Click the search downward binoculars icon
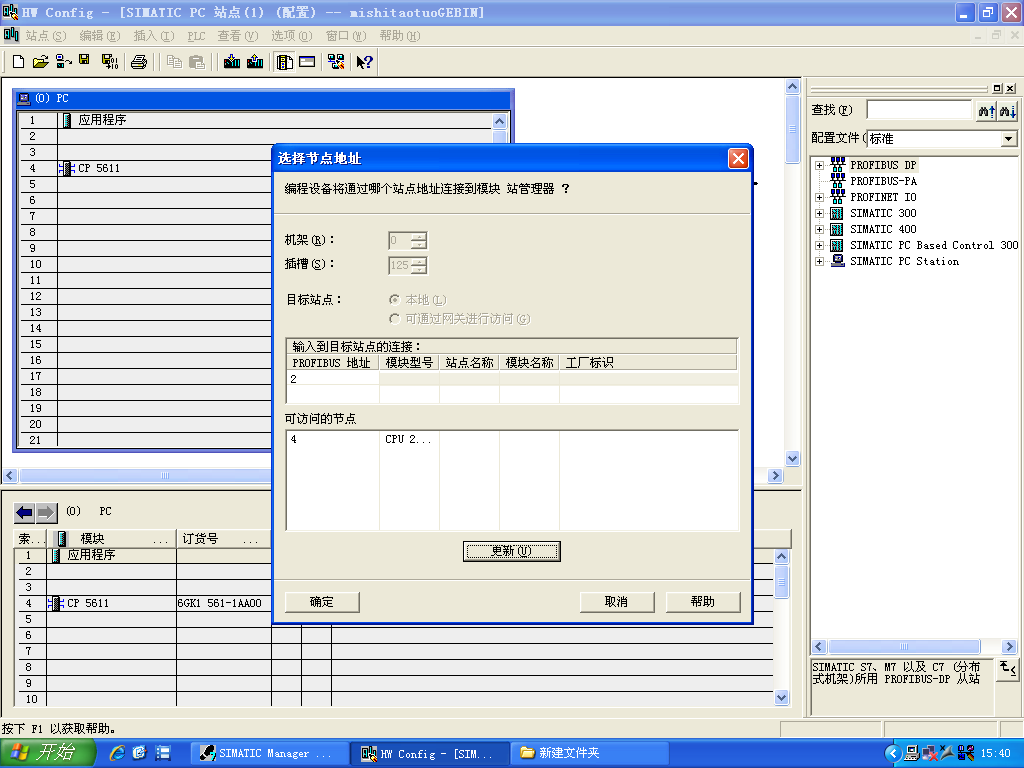 1008,111
